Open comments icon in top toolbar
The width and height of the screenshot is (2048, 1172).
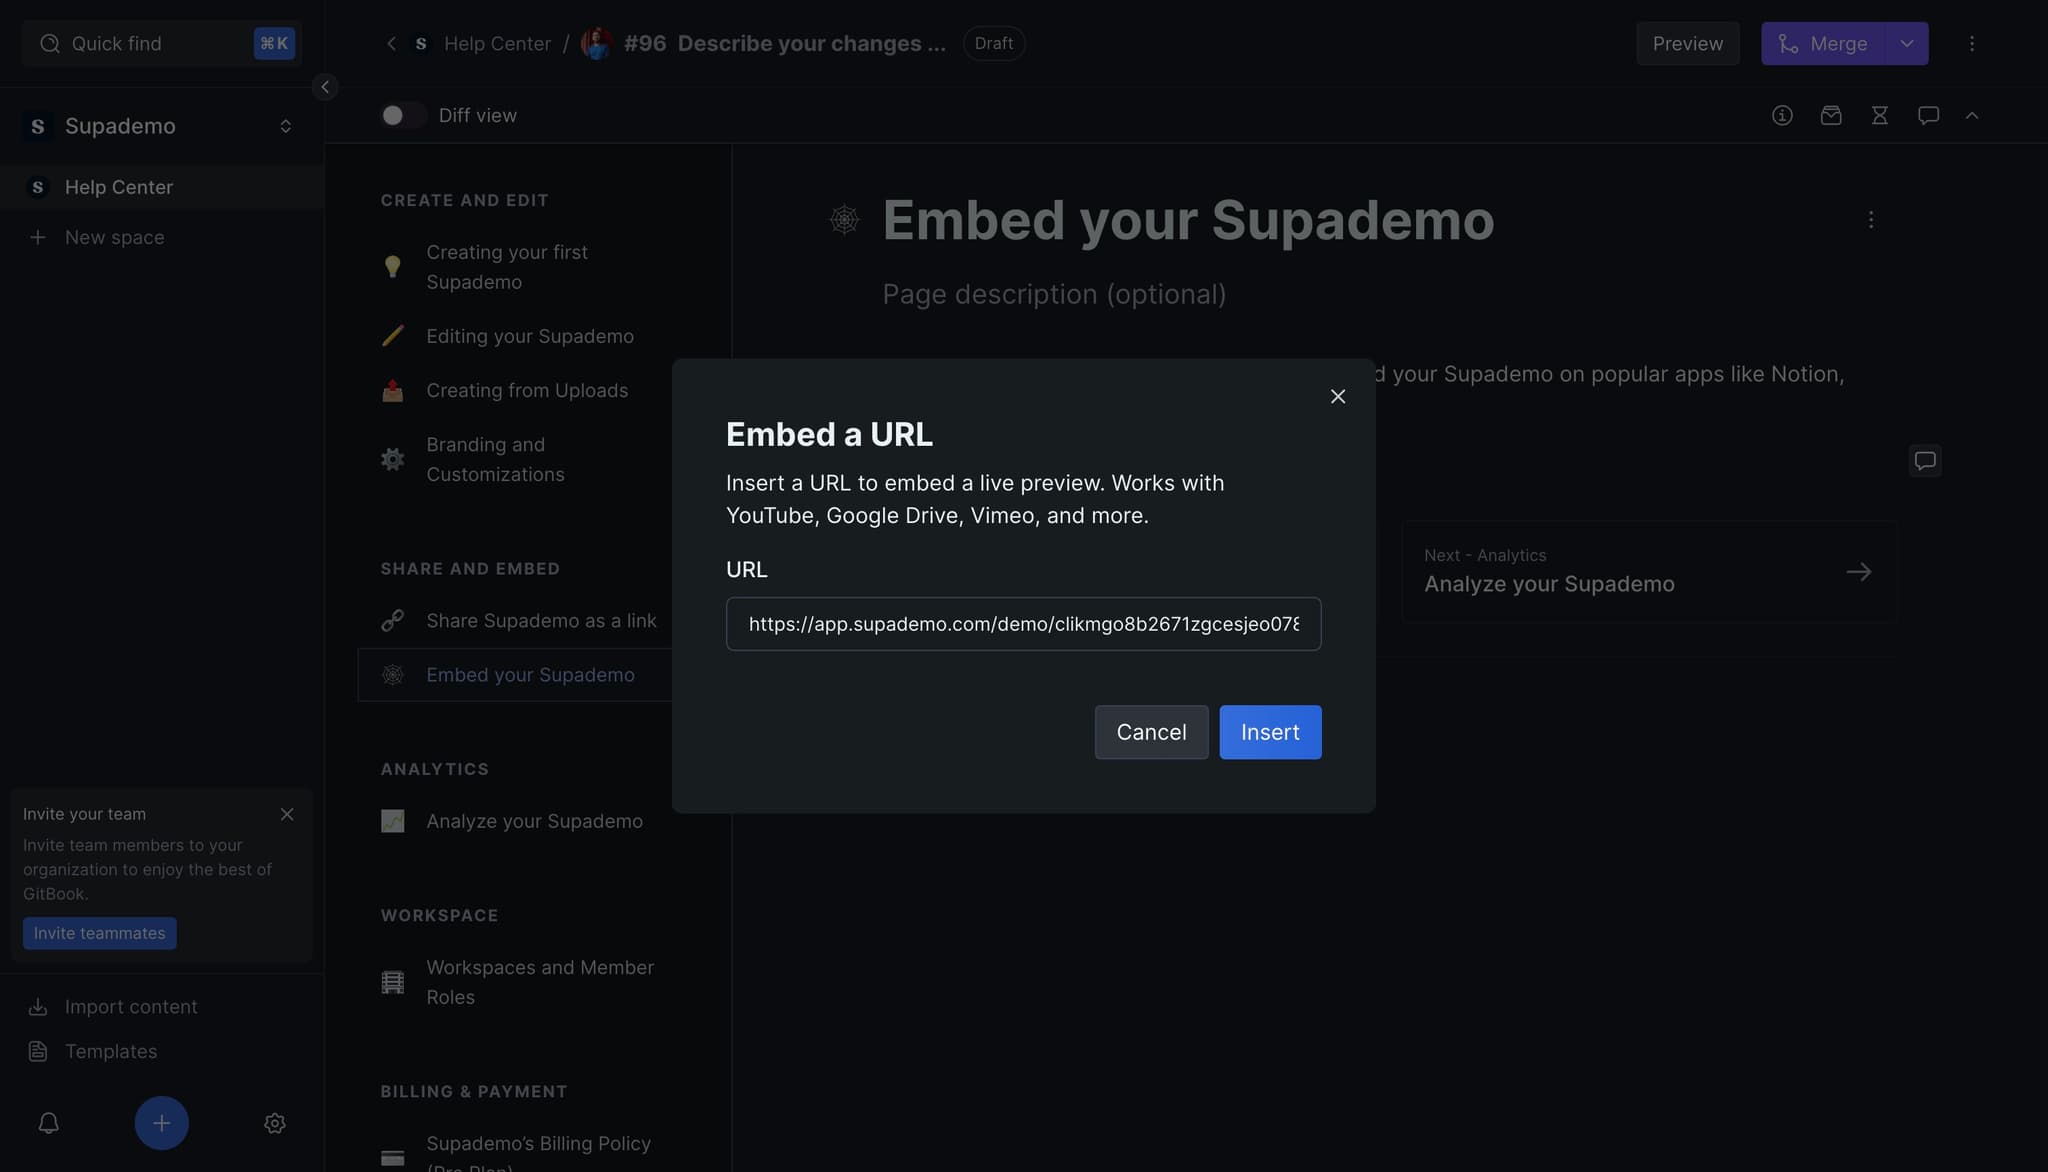point(1928,116)
